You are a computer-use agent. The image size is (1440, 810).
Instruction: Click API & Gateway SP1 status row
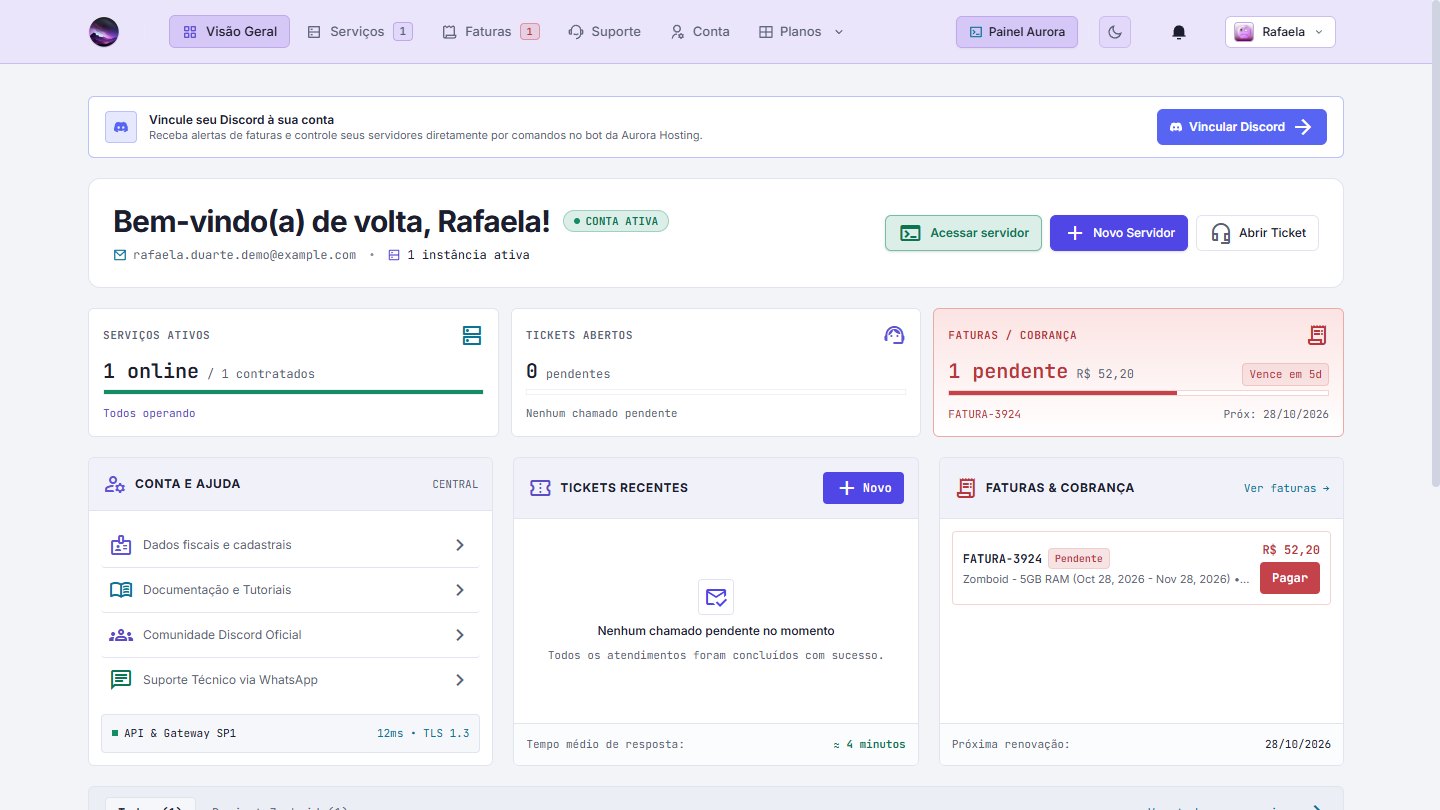[x=290, y=733]
